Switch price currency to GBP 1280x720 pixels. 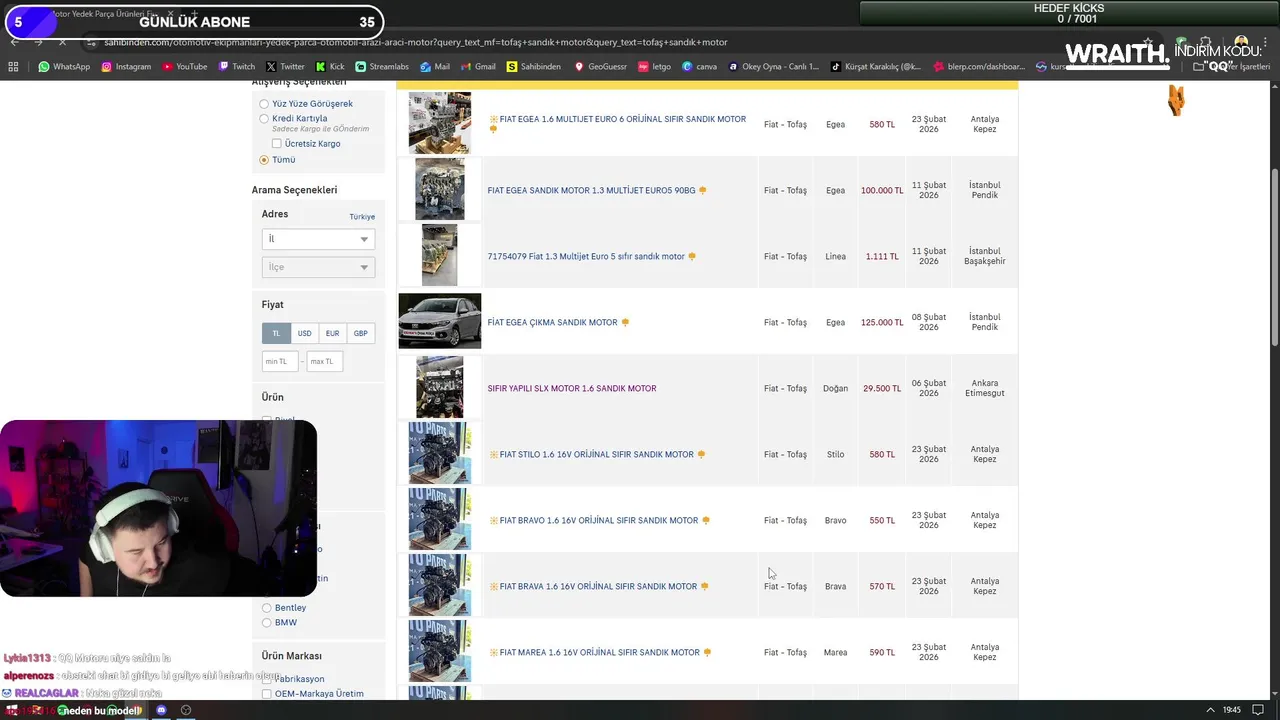pos(360,333)
